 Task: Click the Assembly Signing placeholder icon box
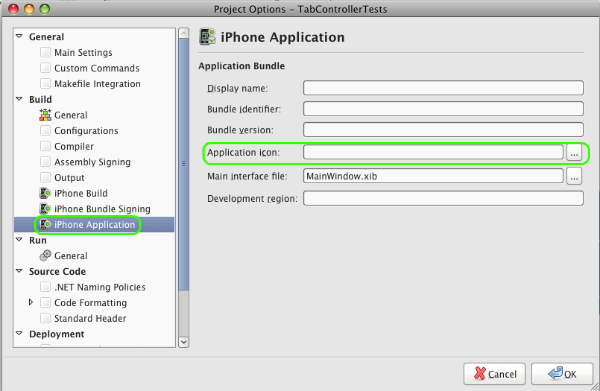click(45, 162)
